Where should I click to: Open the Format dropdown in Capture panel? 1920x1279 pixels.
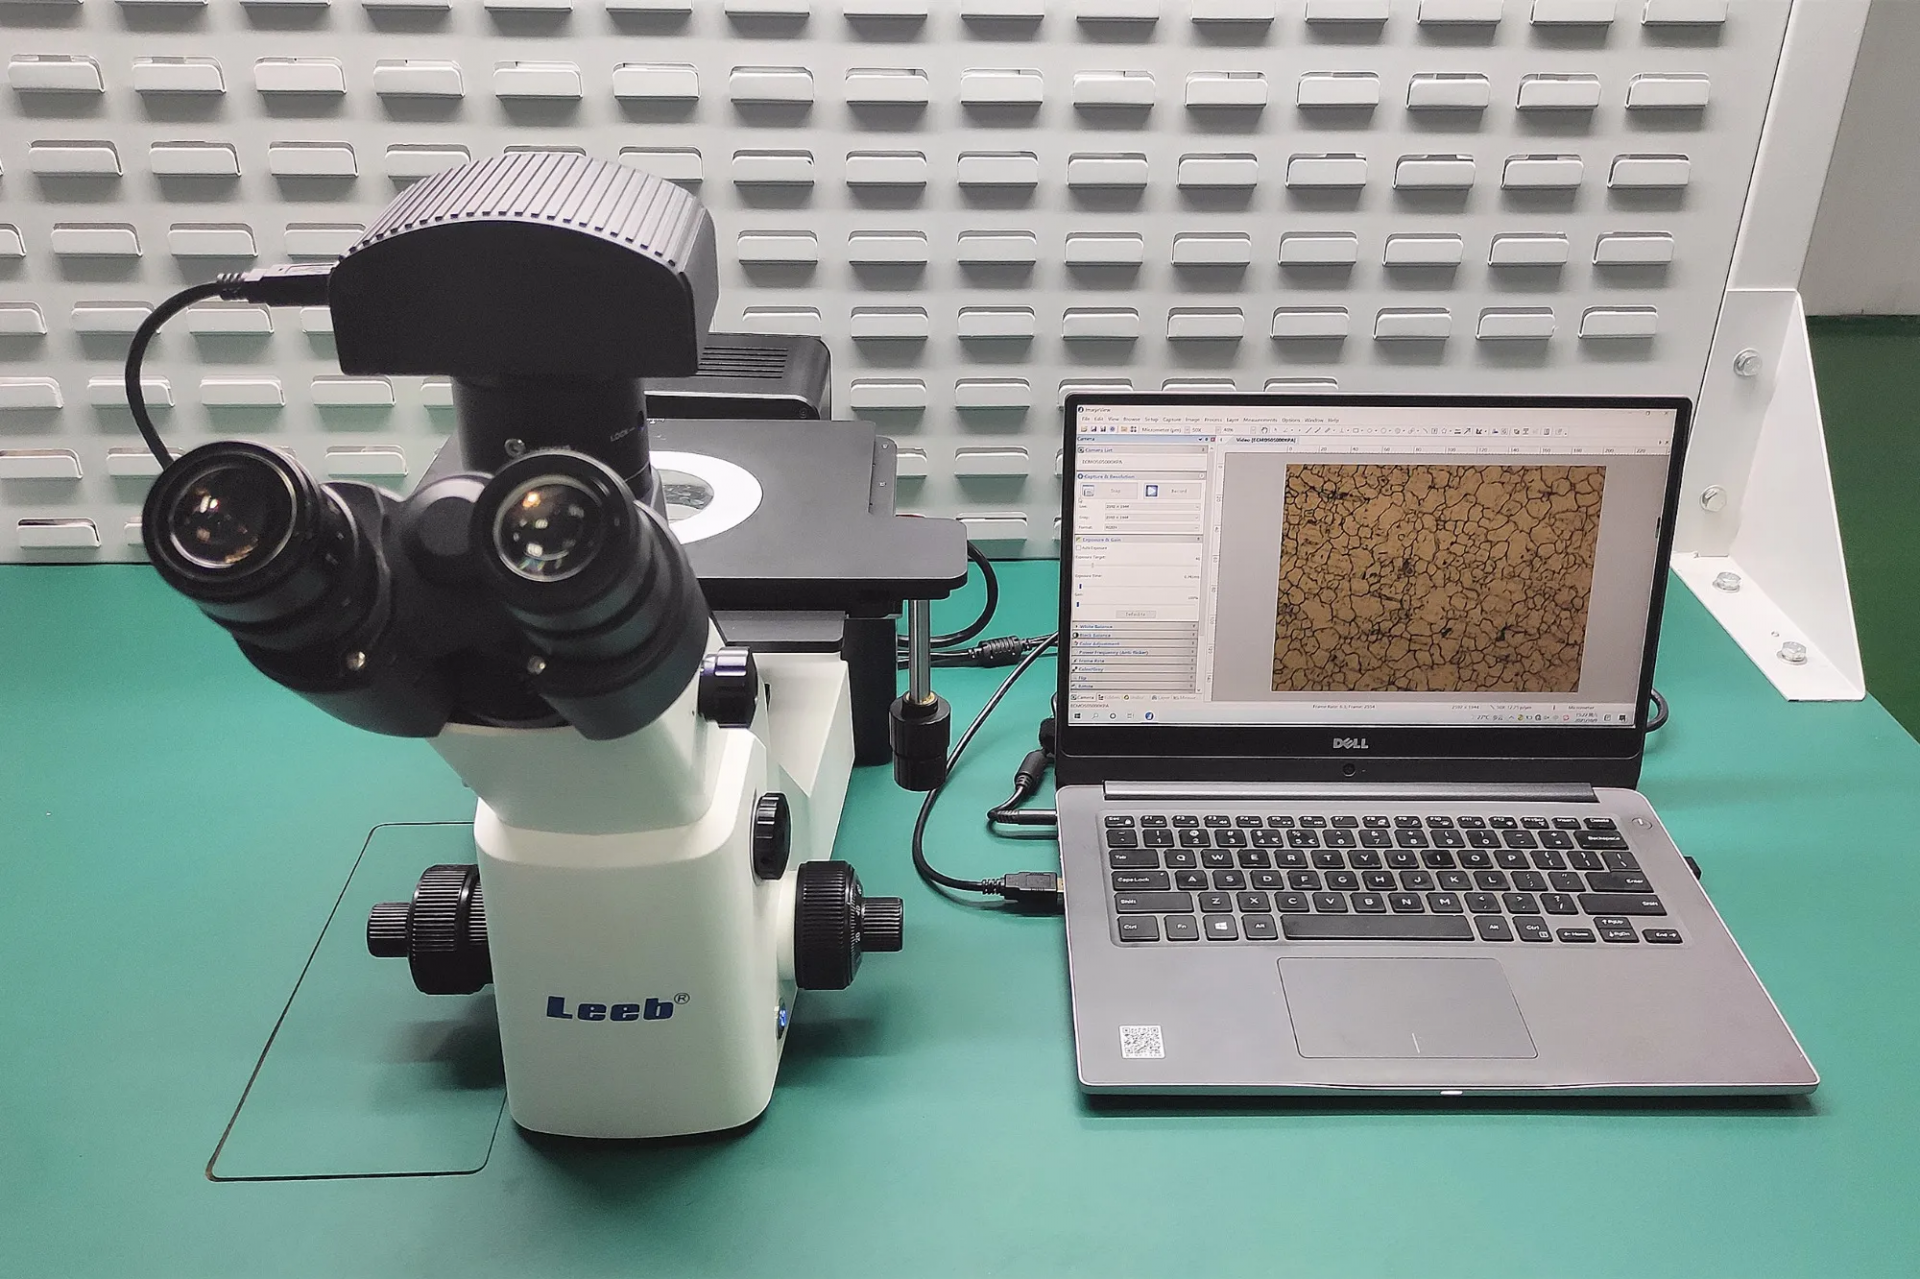pyautogui.click(x=1151, y=527)
